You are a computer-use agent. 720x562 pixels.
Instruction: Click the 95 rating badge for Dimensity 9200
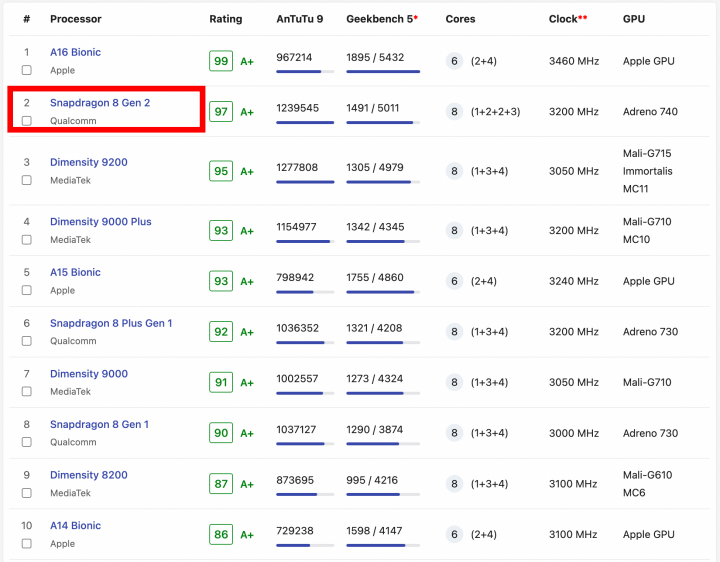pyautogui.click(x=221, y=171)
